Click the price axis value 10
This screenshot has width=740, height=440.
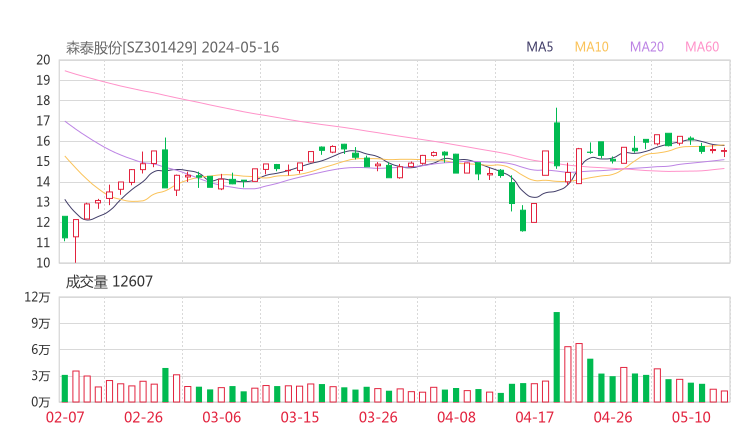[43, 263]
